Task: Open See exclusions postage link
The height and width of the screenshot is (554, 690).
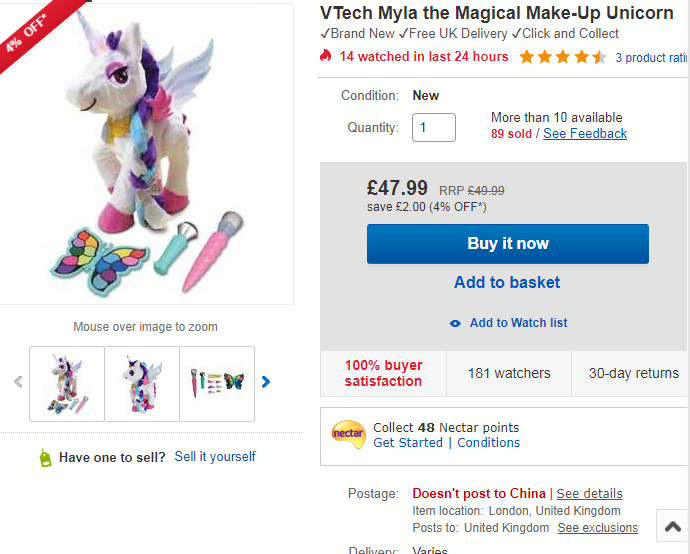Action: point(597,528)
